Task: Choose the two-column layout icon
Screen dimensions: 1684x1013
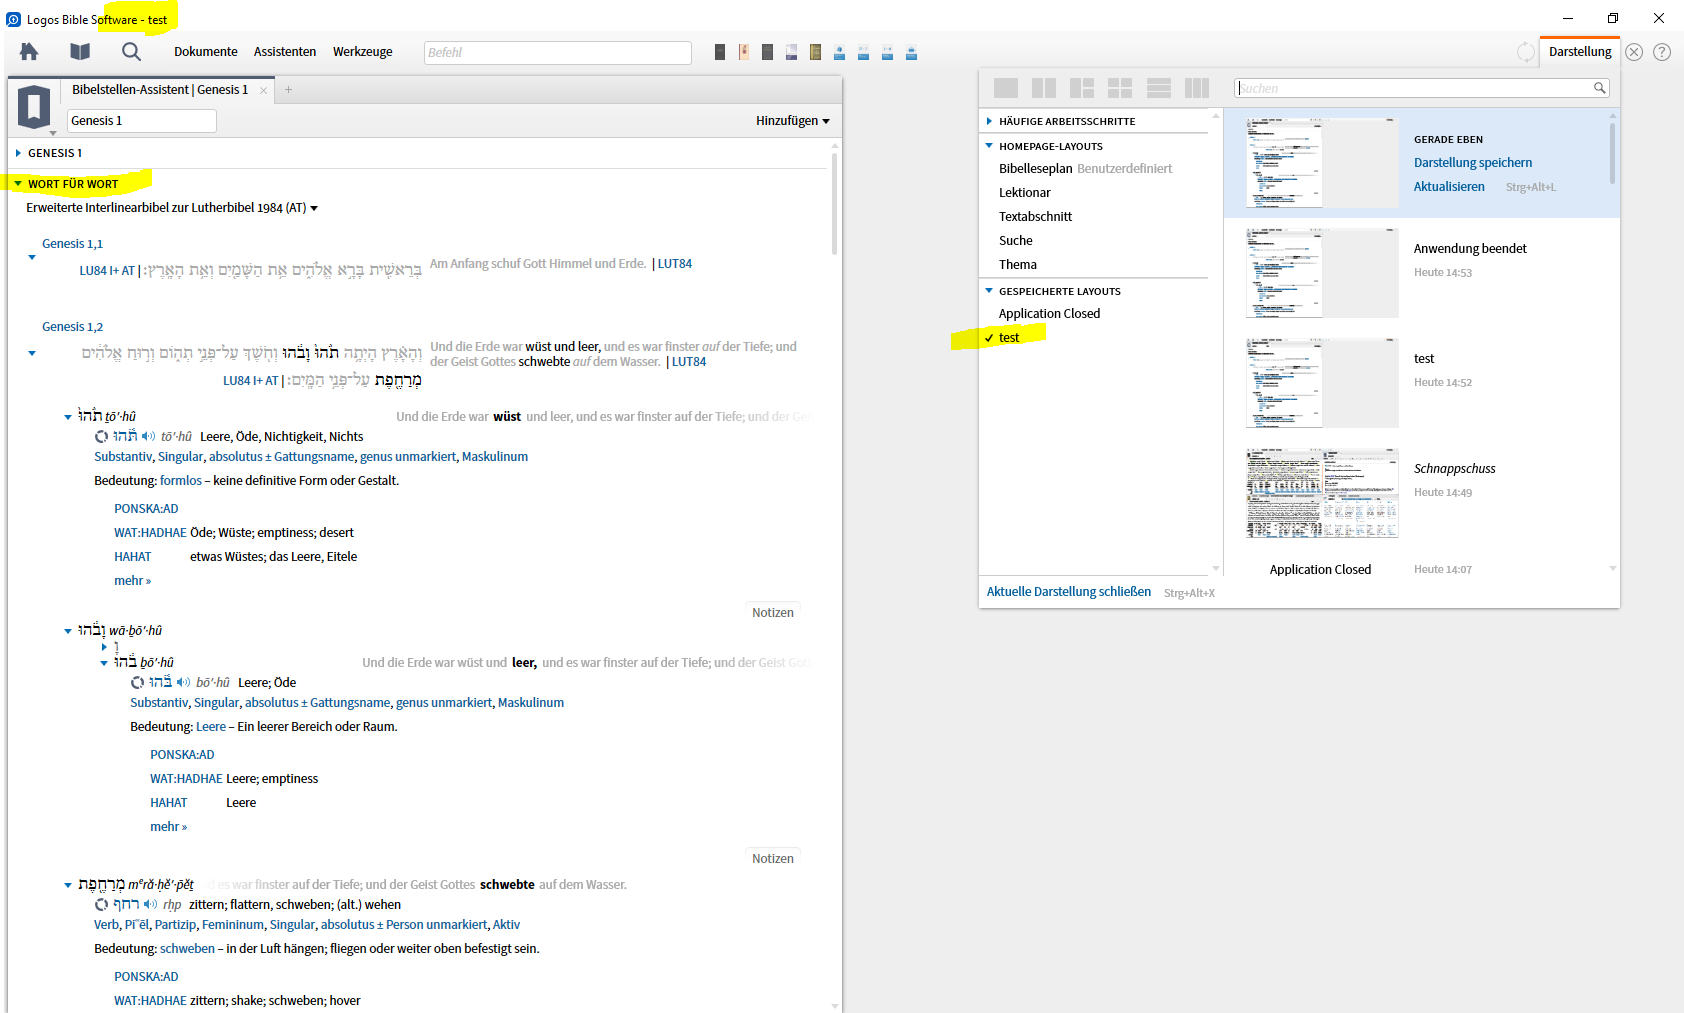Action: coord(1044,88)
